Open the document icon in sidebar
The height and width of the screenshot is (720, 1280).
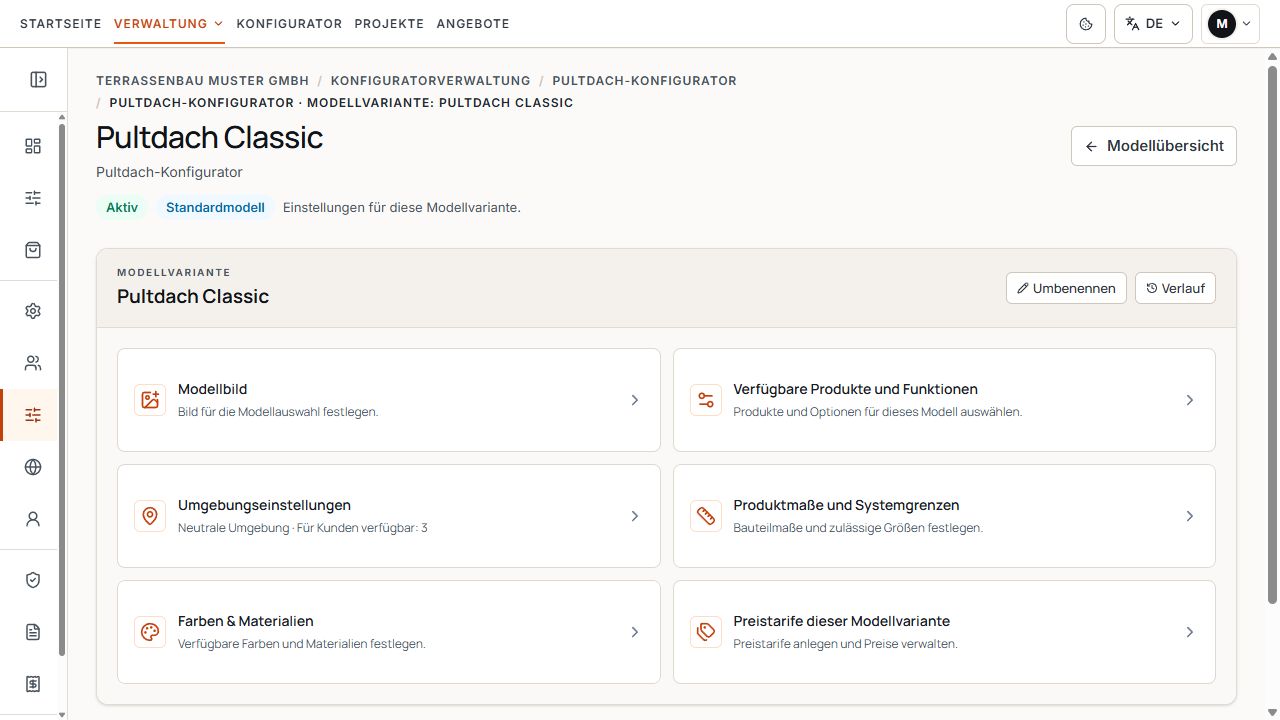33,632
